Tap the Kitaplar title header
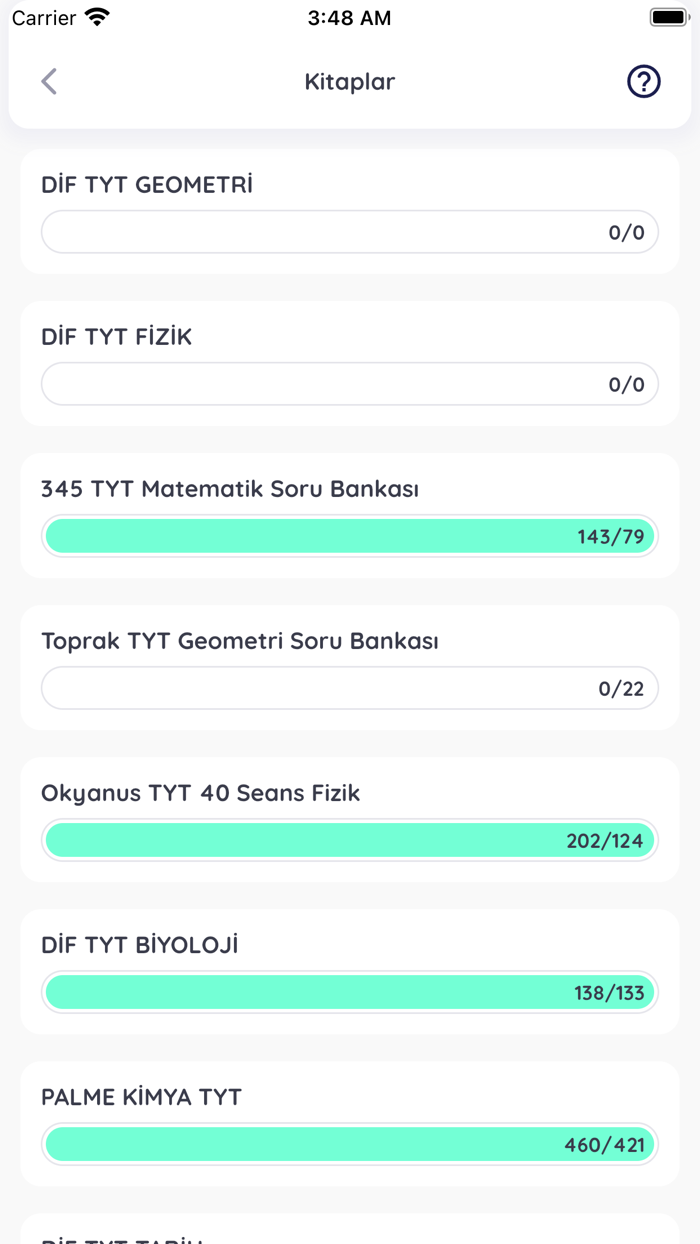700x1244 pixels. [349, 81]
